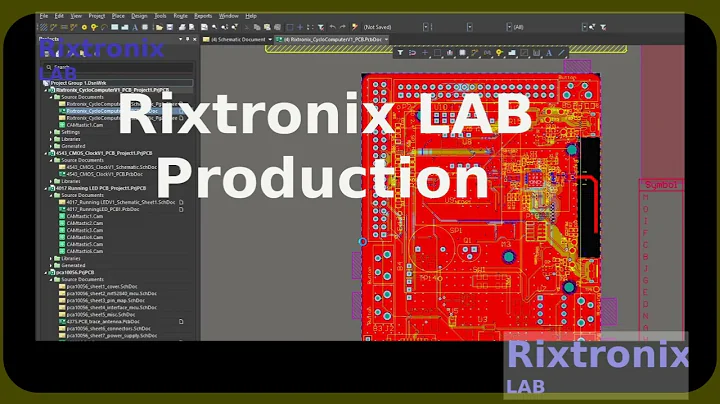
Task: Click the Place Pad yellow ring icon
Action: pos(84,27)
